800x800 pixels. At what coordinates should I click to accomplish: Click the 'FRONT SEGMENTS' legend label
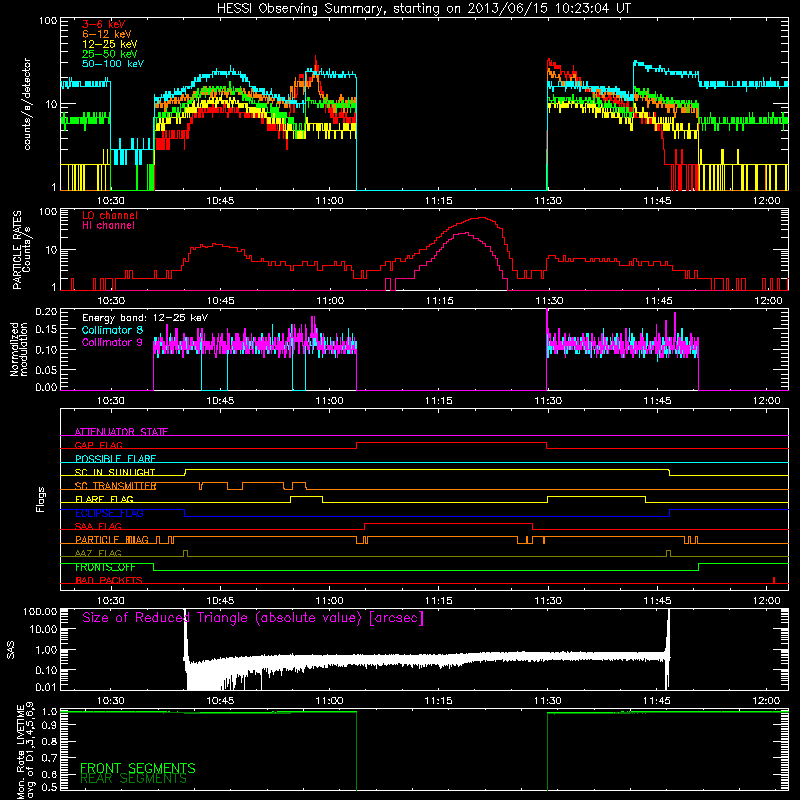point(138,768)
